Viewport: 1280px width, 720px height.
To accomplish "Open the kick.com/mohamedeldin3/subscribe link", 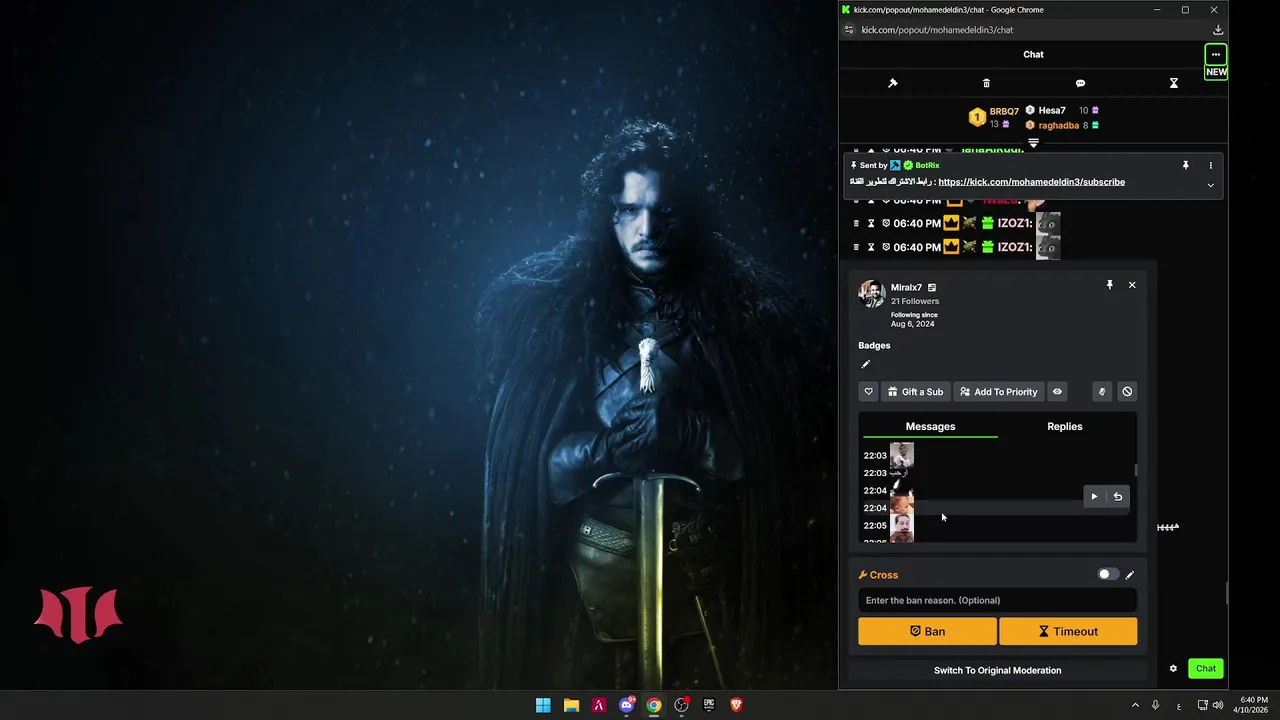I will coord(1031,182).
